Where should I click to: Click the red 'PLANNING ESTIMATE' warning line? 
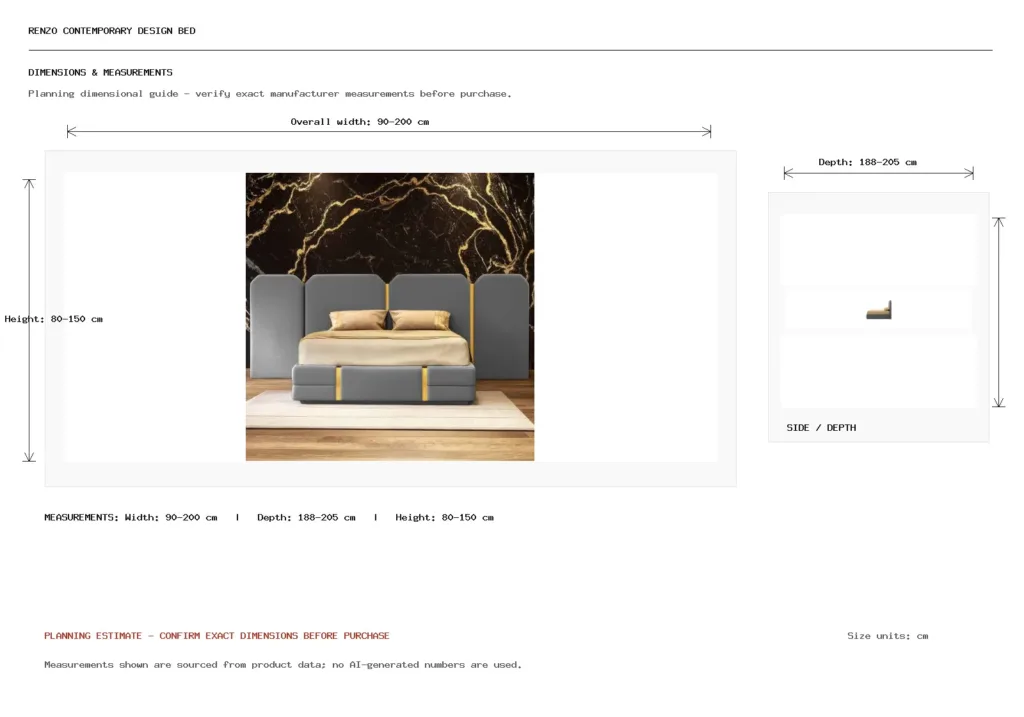[x=217, y=635]
